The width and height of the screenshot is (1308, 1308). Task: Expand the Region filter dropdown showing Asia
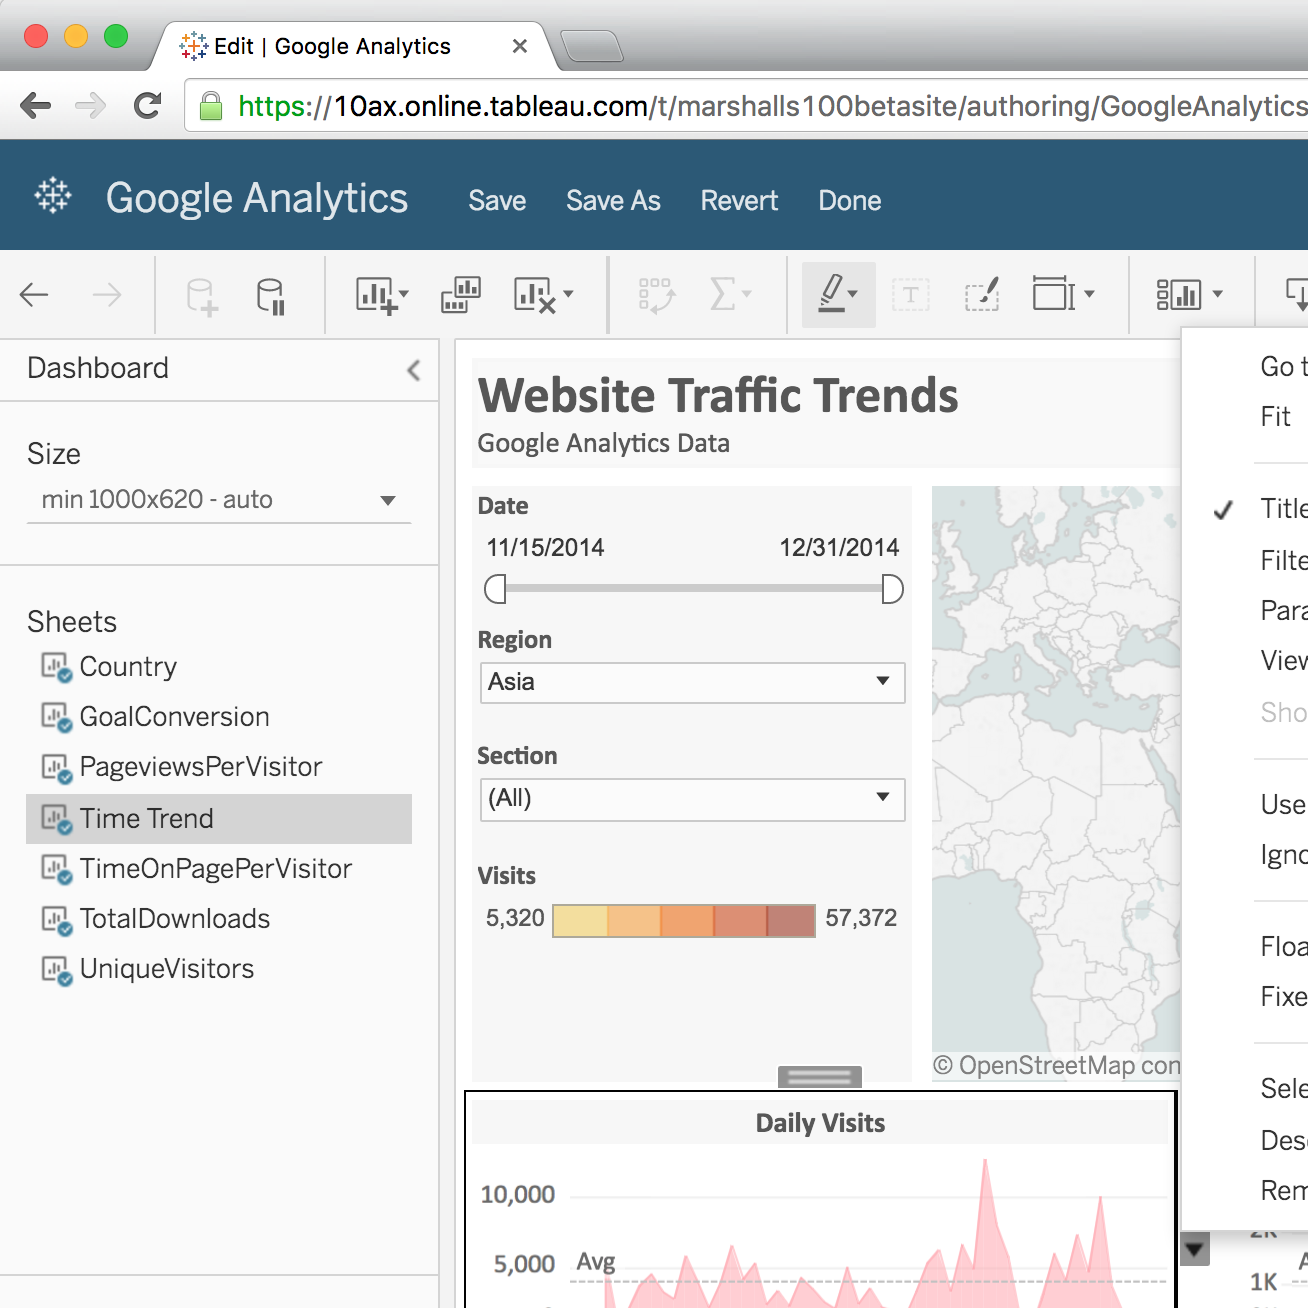[692, 683]
